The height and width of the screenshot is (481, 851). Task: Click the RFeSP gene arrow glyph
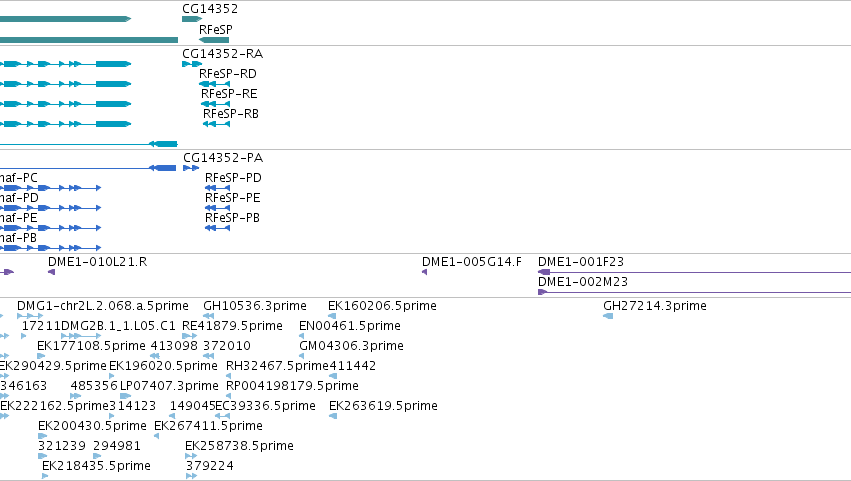click(214, 40)
